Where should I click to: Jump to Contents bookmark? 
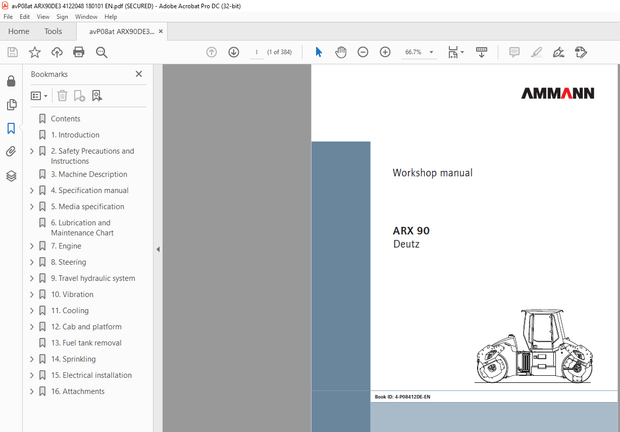[x=65, y=119]
